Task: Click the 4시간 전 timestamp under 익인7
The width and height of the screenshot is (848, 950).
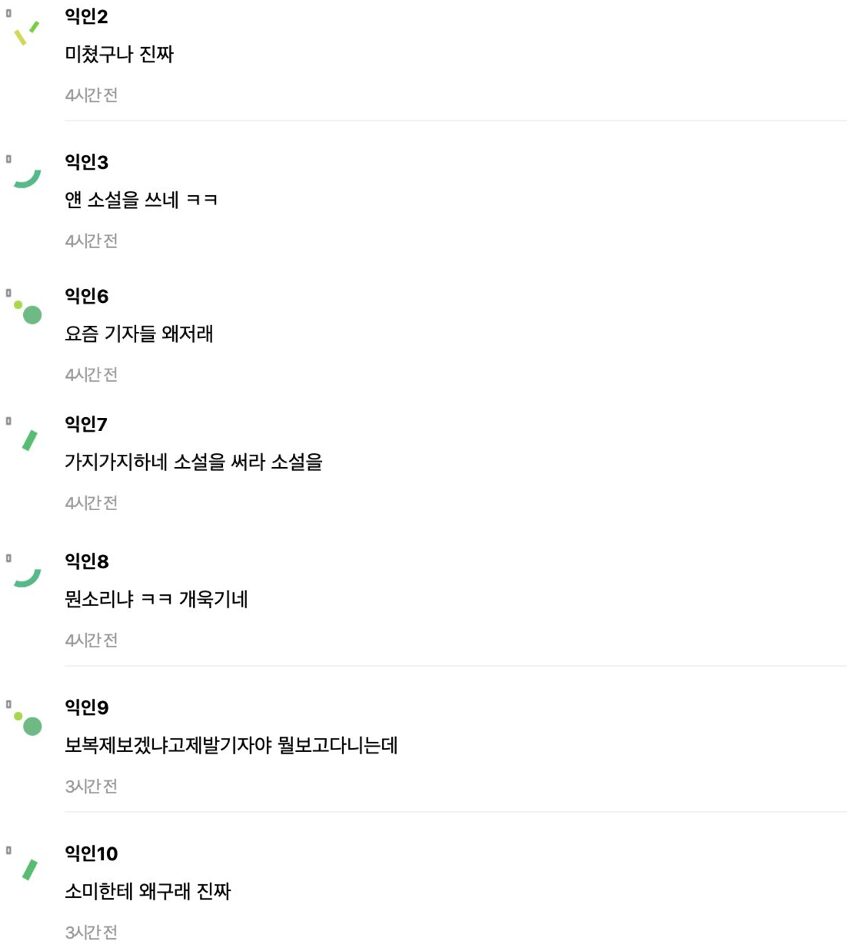Action: (91, 503)
